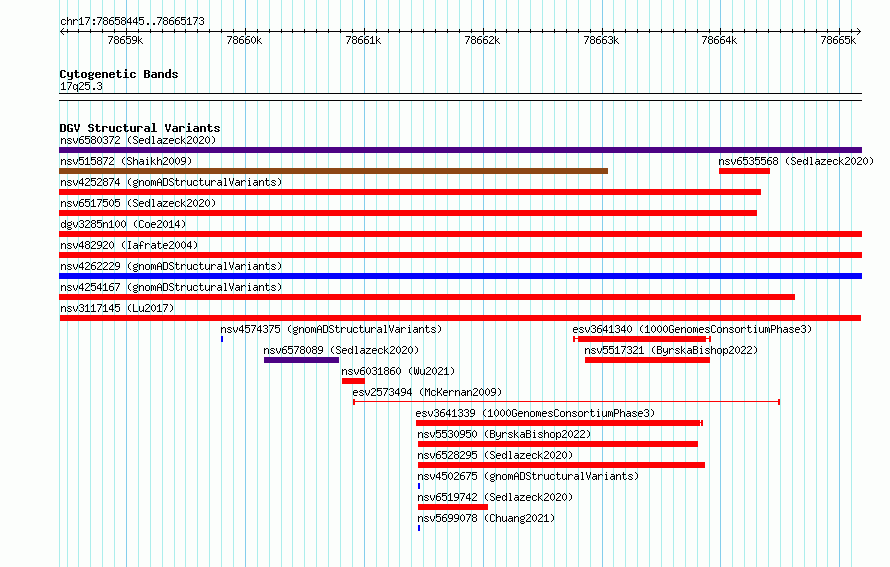Click the tiny blue nsv5699078 marker
The image size is (890, 567).
(419, 528)
